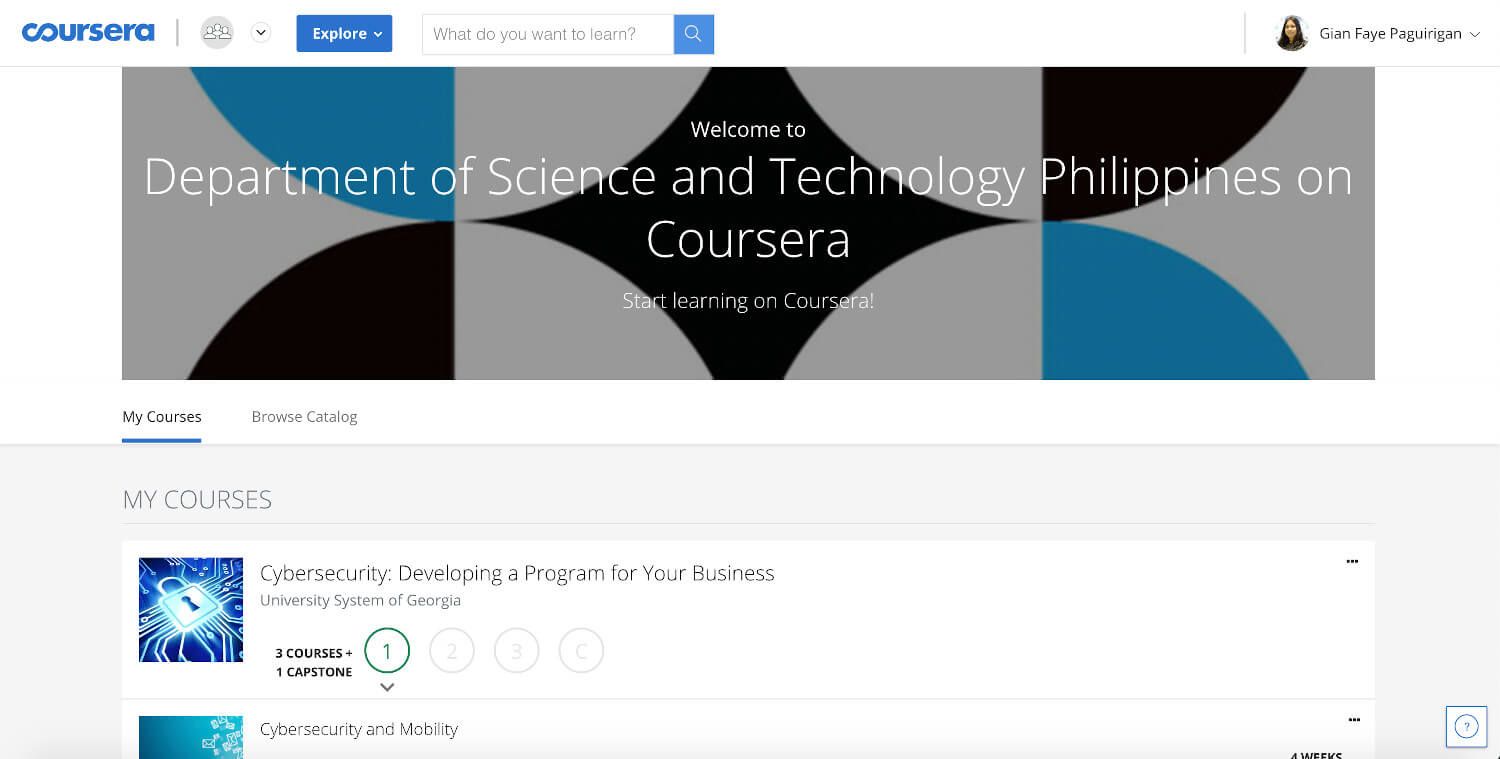Viewport: 1500px width, 759px height.
Task: Click the magnifier search button
Action: click(694, 34)
